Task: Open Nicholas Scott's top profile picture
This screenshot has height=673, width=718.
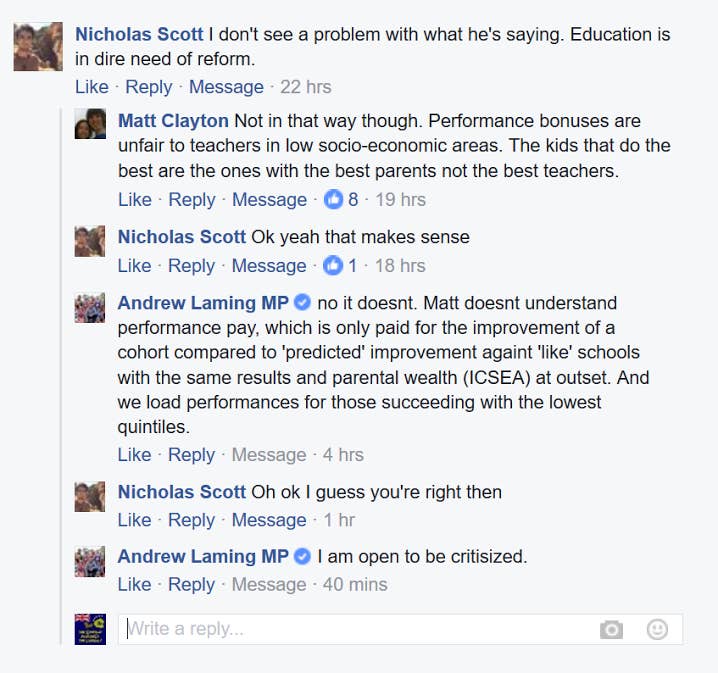Action: coord(38,47)
